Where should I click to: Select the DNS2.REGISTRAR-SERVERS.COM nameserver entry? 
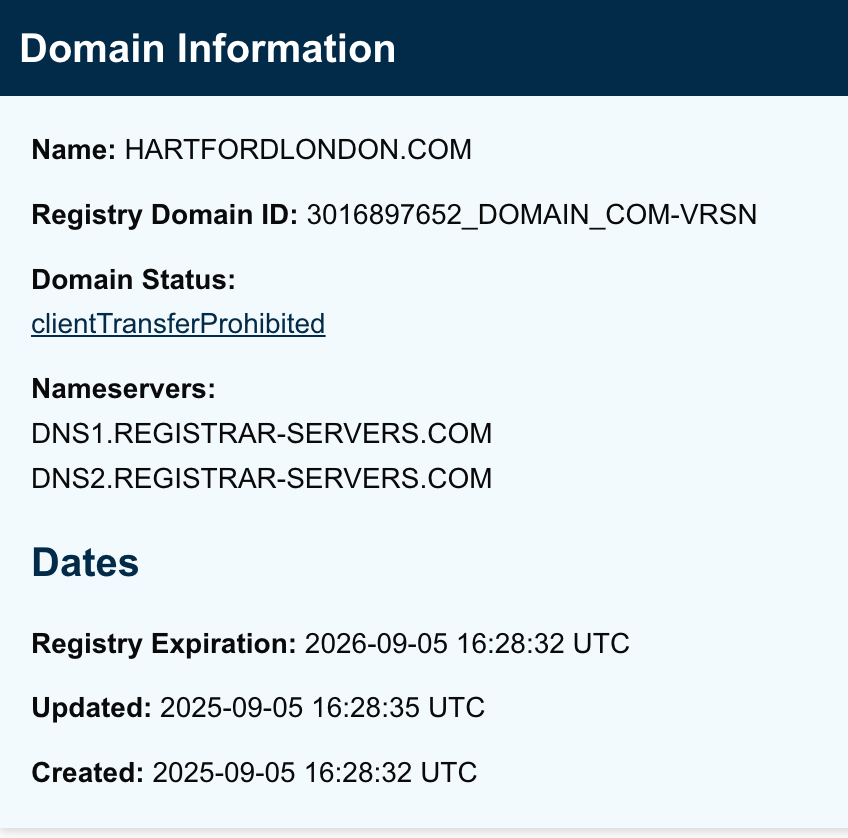click(262, 478)
